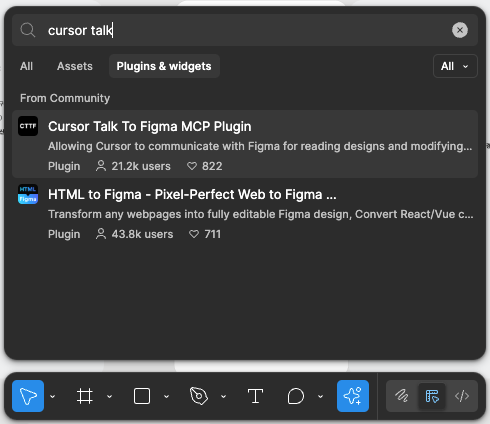Expand Pen tool options chevron
This screenshot has width=490, height=424.
[223, 396]
